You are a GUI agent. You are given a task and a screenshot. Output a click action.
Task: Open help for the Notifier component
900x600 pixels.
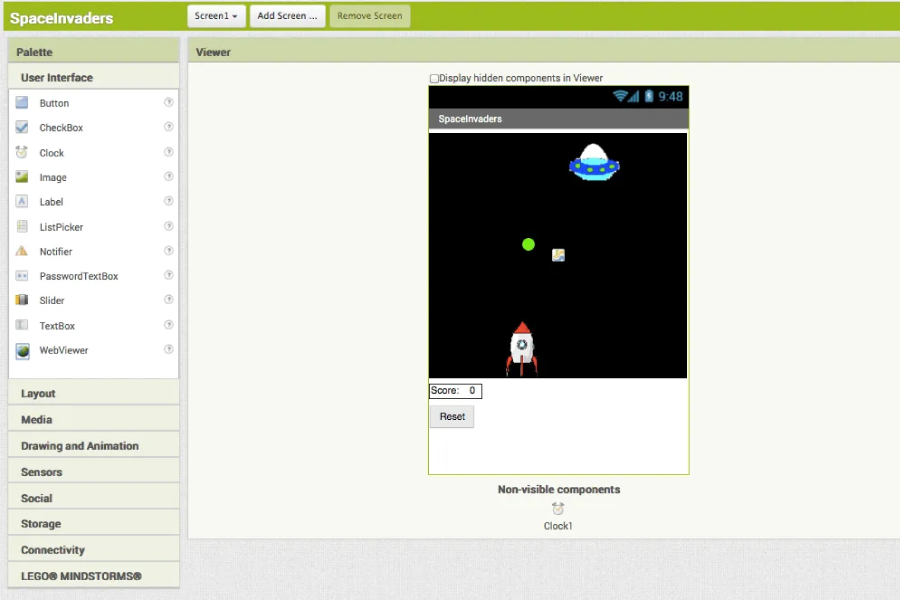tap(169, 250)
